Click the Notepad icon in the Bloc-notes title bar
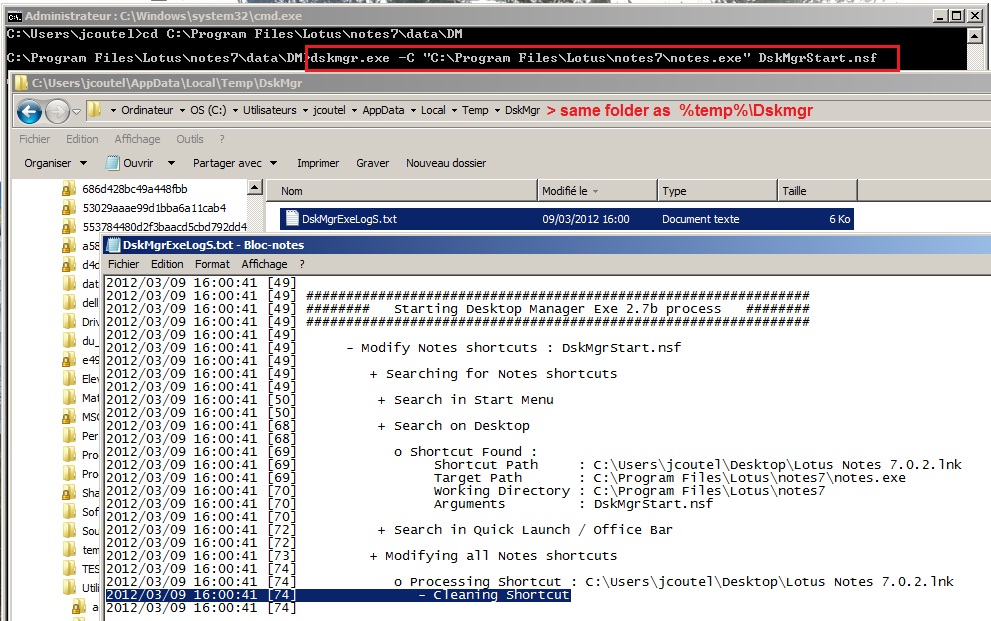Viewport: 991px width, 621px height. click(113, 245)
